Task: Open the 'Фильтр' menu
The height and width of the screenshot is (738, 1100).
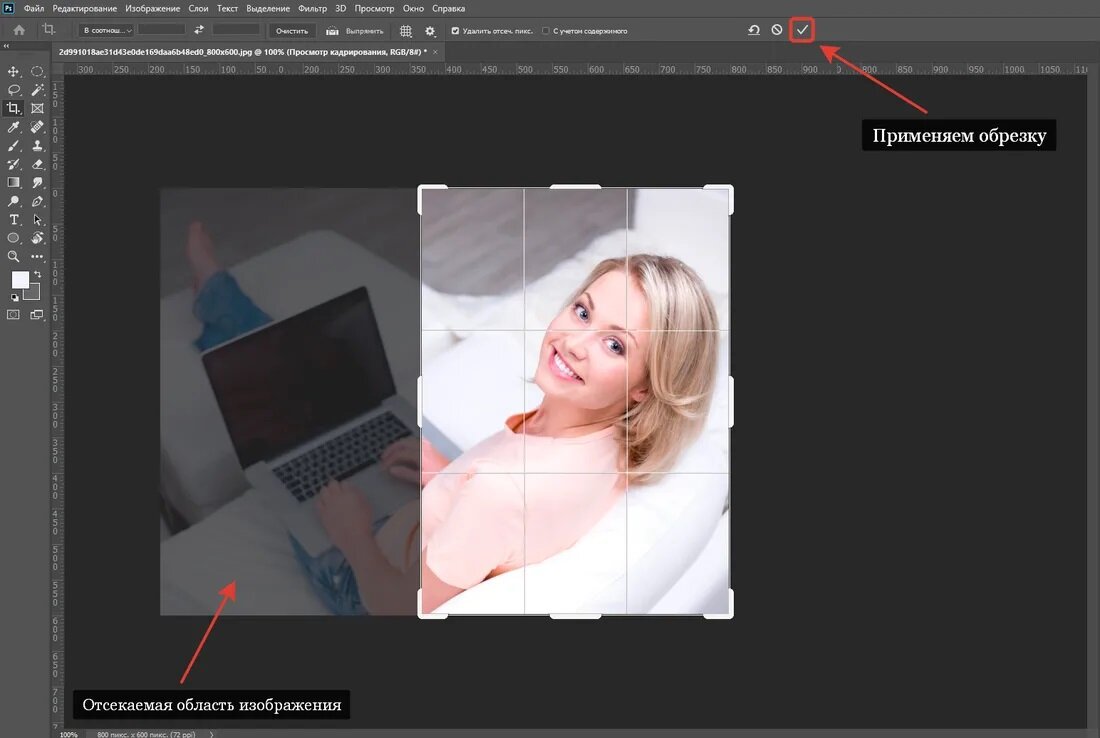Action: pyautogui.click(x=312, y=8)
